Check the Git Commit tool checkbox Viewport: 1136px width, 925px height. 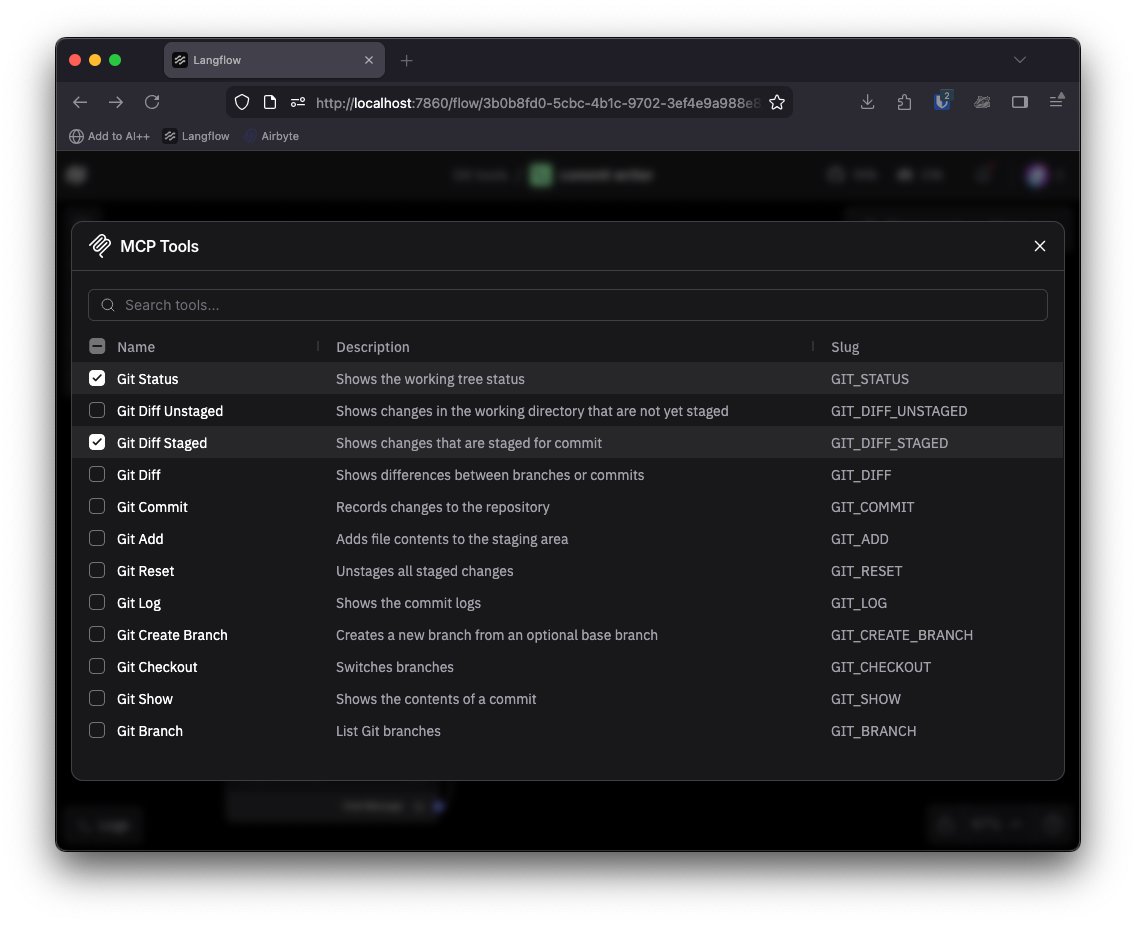pos(97,507)
